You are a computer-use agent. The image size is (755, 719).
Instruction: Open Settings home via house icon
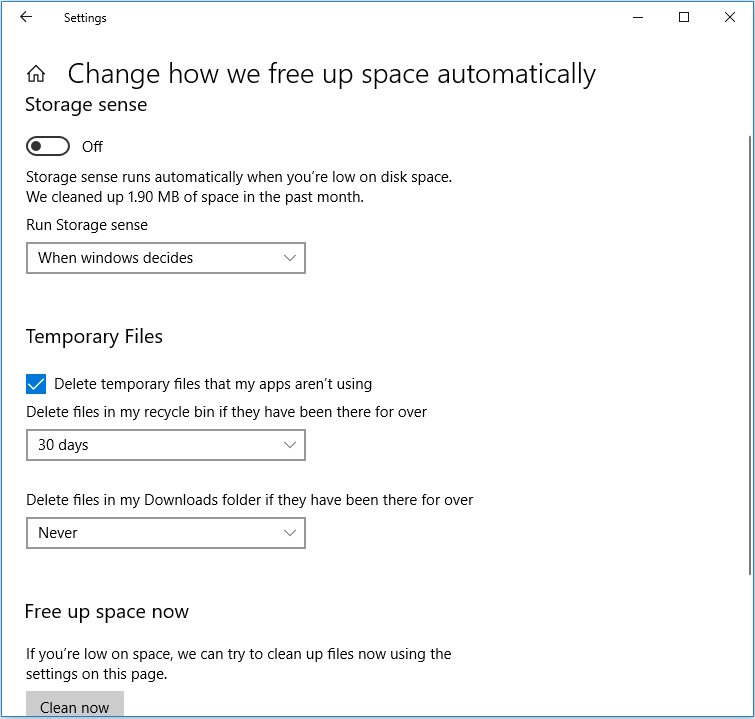[36, 74]
